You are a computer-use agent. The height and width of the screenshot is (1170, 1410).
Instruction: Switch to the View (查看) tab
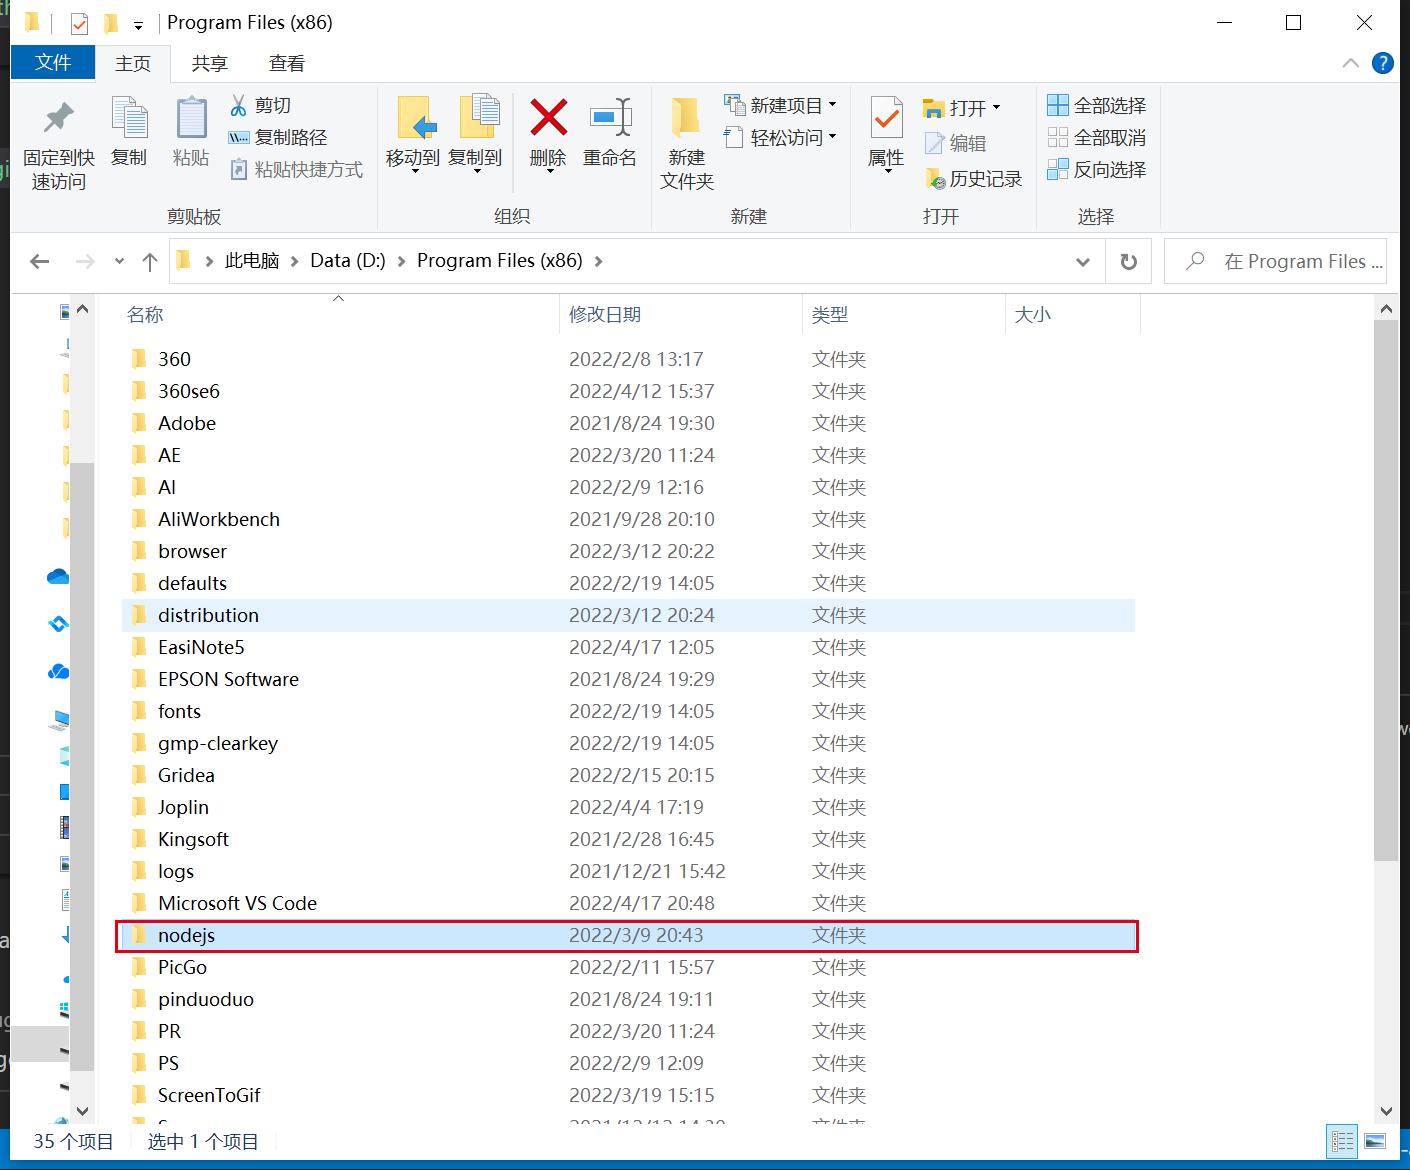coord(287,63)
